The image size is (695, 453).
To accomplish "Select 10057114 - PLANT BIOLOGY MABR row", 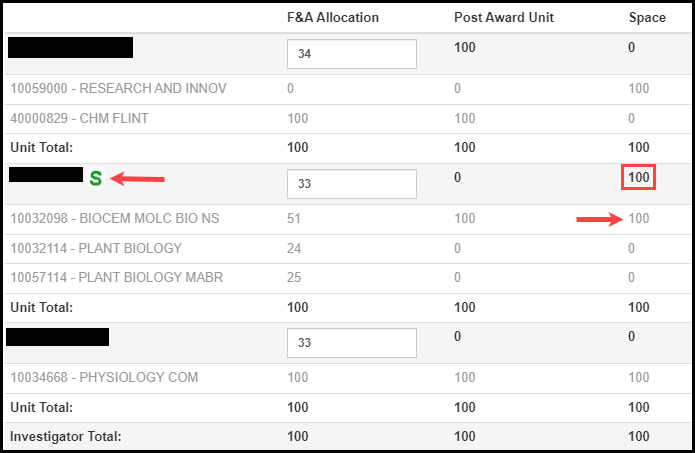I will click(x=116, y=277).
